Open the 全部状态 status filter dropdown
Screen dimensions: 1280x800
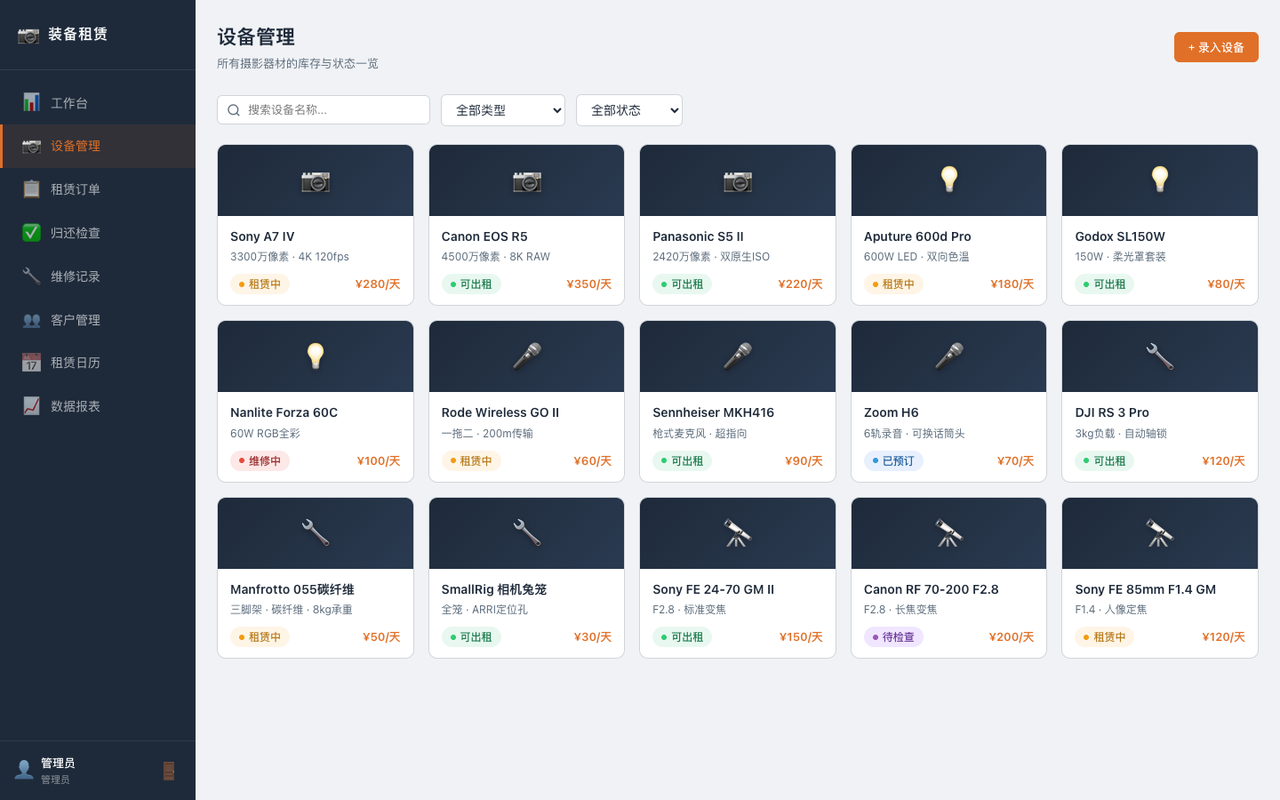pyautogui.click(x=629, y=110)
